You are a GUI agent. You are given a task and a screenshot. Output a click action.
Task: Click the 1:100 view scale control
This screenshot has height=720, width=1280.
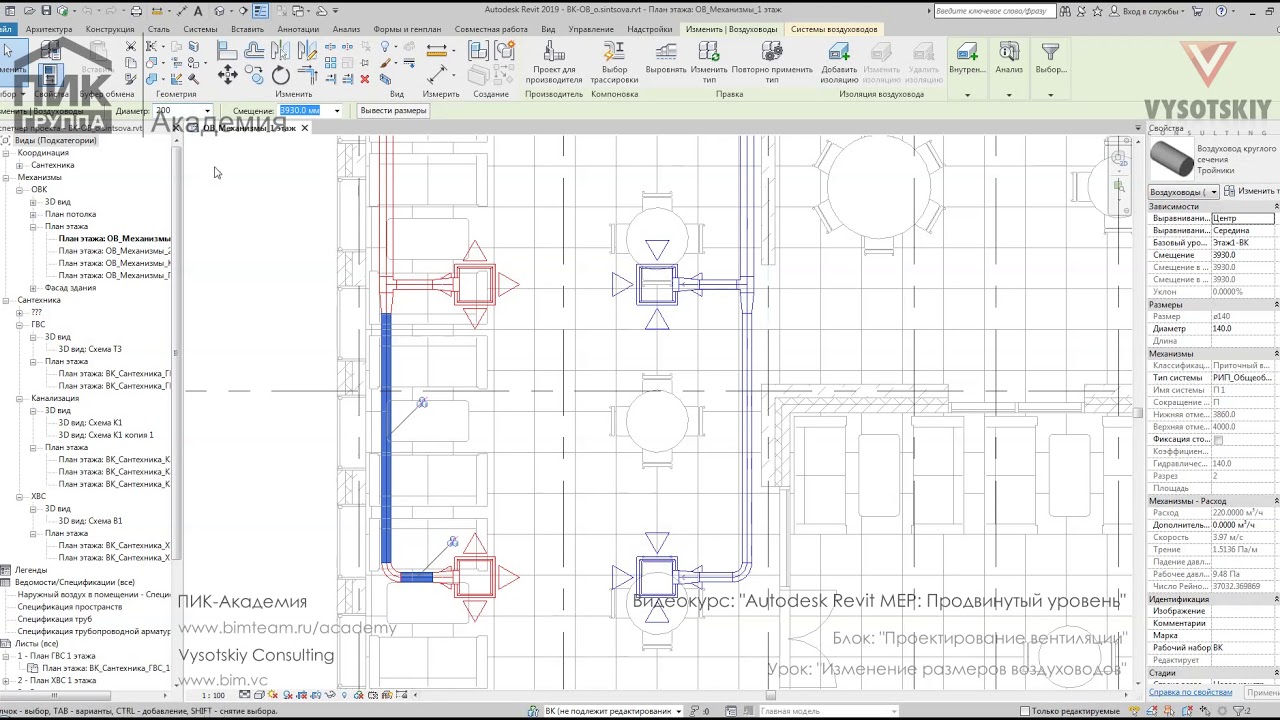point(214,695)
